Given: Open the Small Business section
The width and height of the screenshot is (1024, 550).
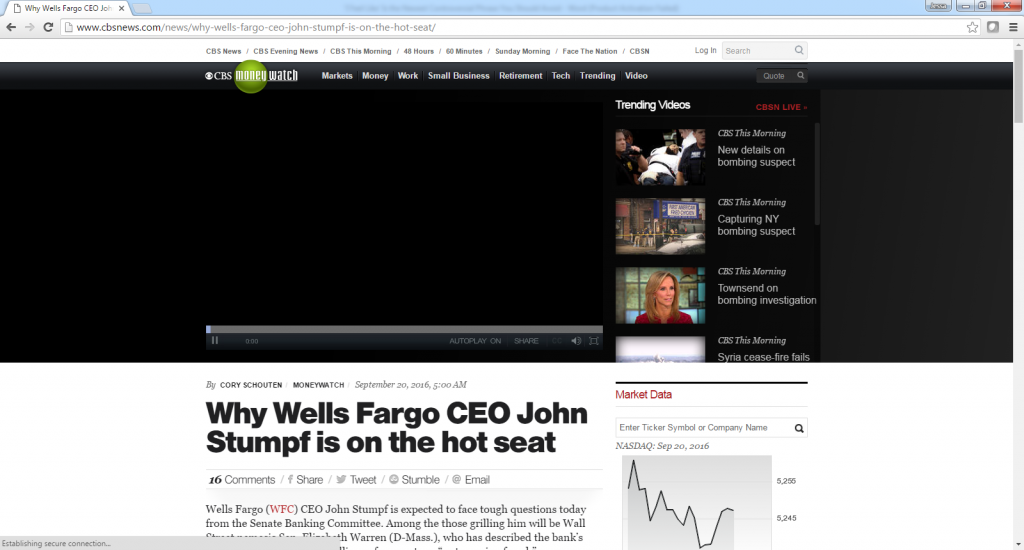Looking at the screenshot, I should point(458,76).
